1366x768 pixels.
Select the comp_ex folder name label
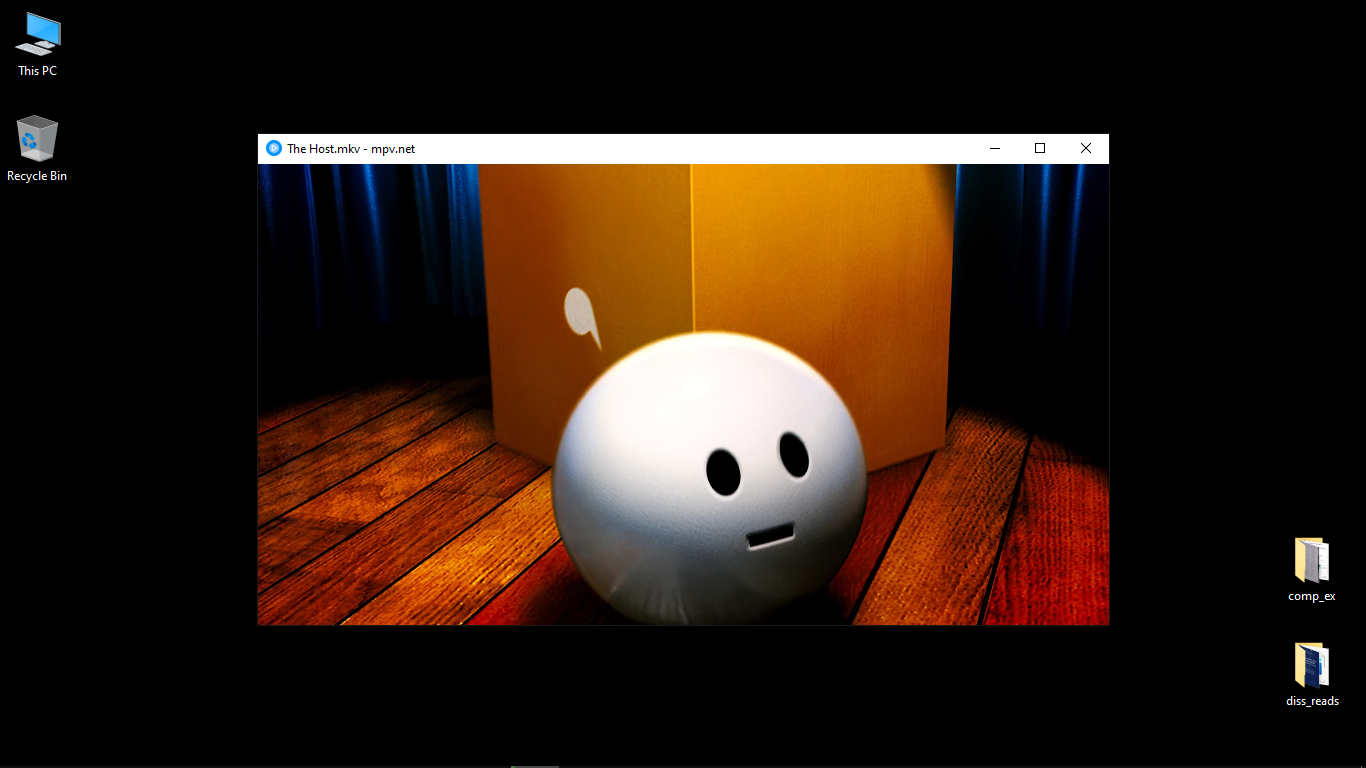pos(1311,595)
